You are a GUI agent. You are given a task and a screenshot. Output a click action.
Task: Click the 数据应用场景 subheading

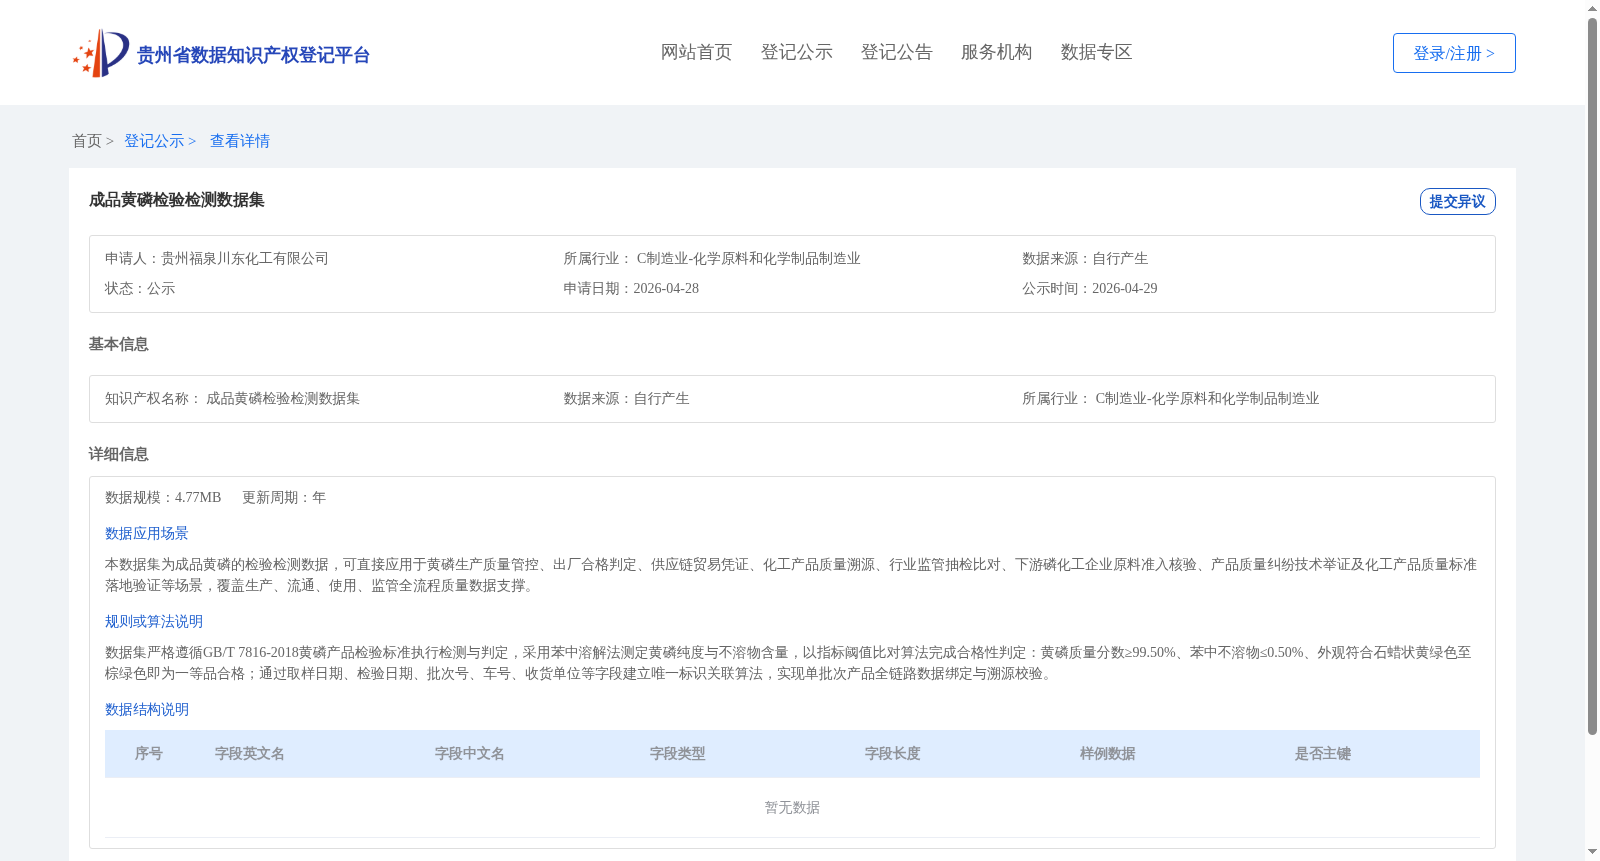tap(147, 533)
